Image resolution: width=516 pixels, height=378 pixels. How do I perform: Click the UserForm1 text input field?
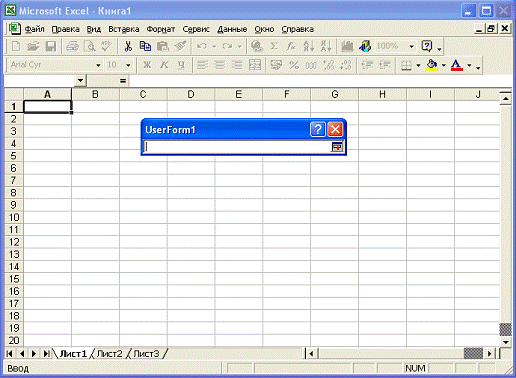(x=237, y=147)
